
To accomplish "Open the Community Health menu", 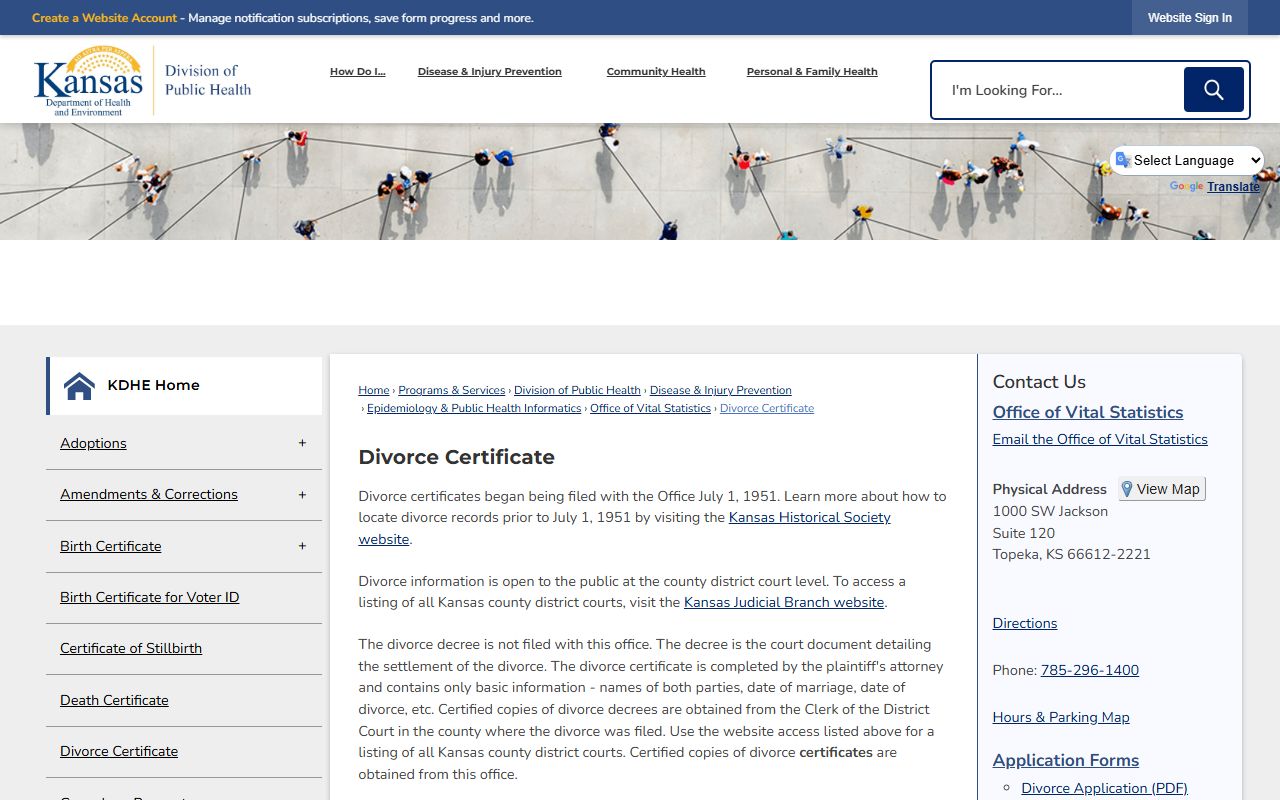I will 656,72.
